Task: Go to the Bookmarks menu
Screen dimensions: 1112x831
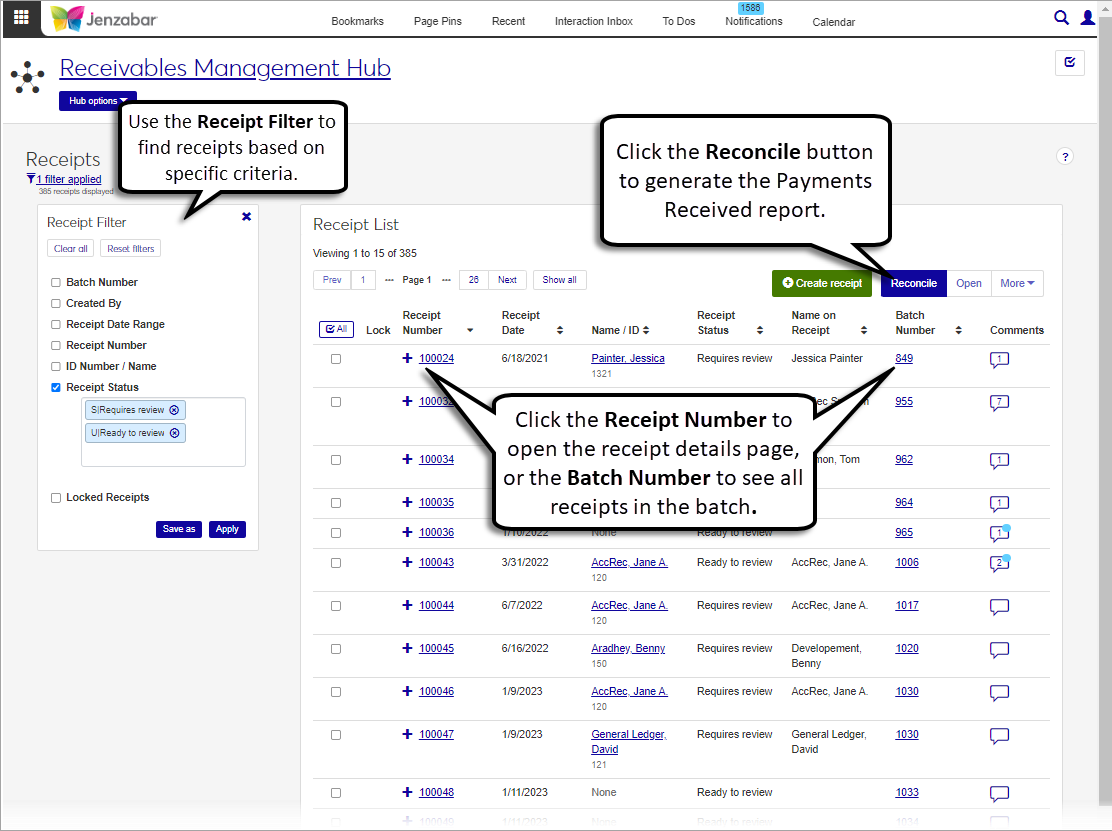Action: click(x=357, y=21)
